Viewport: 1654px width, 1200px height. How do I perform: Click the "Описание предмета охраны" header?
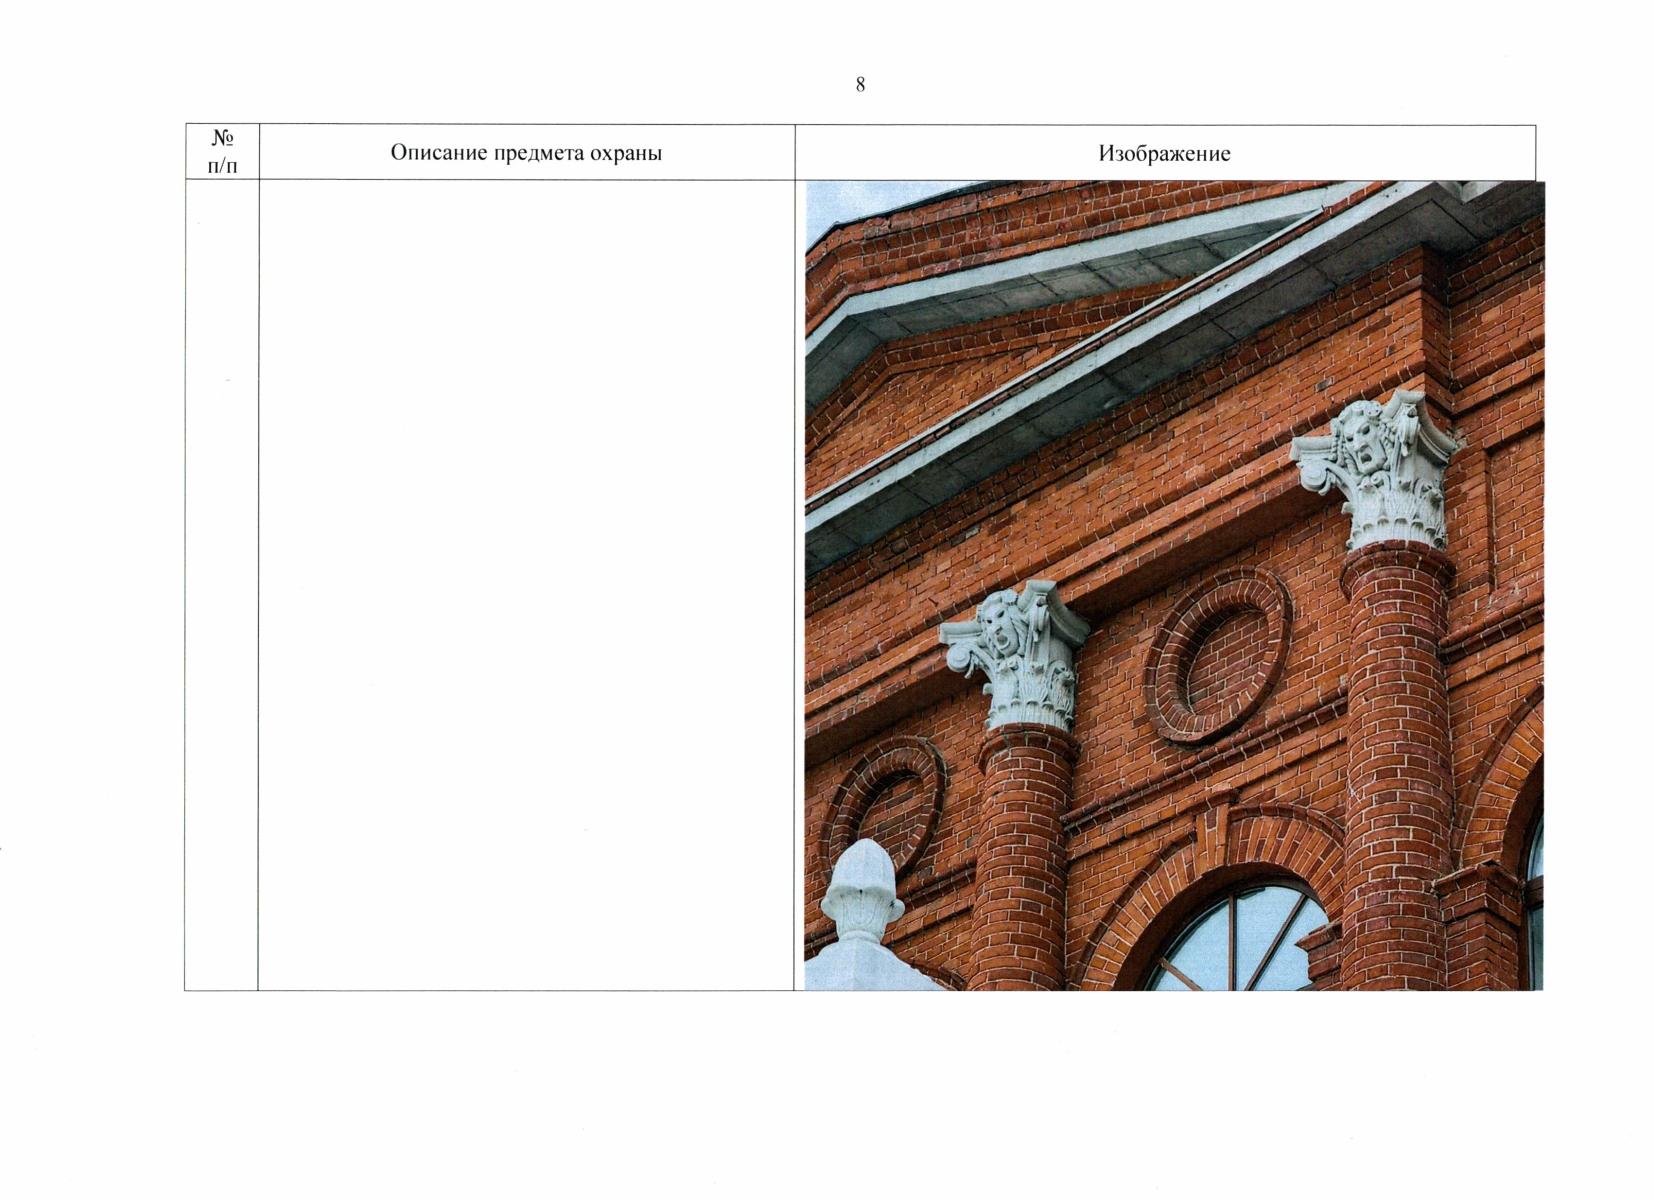[526, 153]
